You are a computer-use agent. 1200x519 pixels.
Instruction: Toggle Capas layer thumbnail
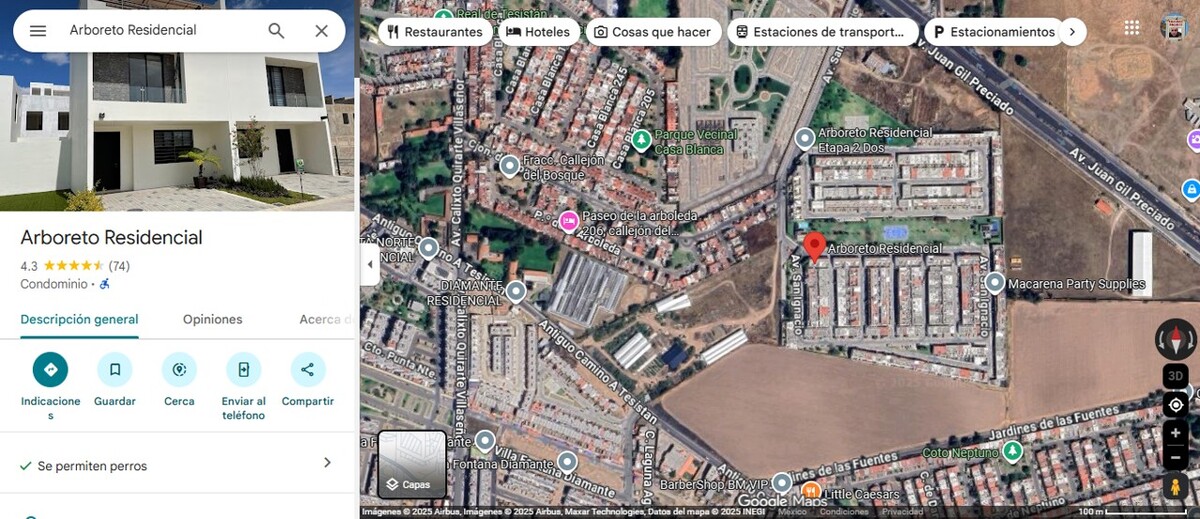click(x=412, y=464)
